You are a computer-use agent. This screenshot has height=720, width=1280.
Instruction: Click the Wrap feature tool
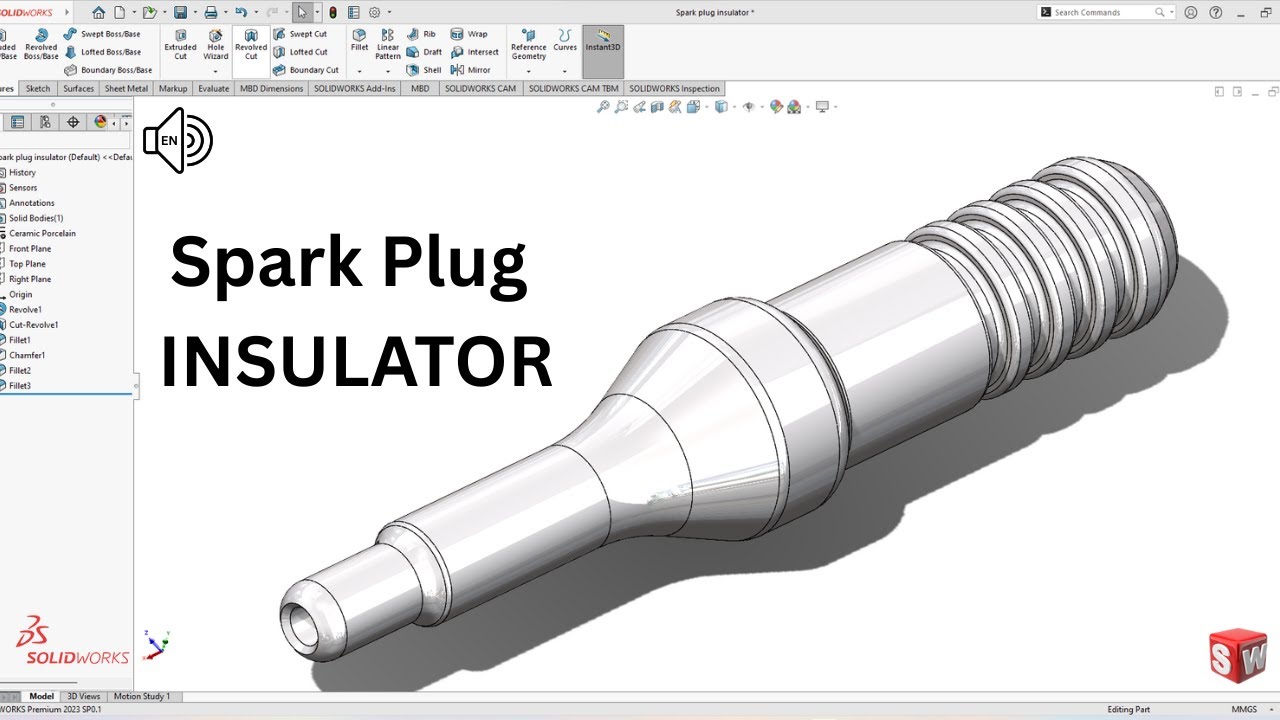(x=470, y=34)
